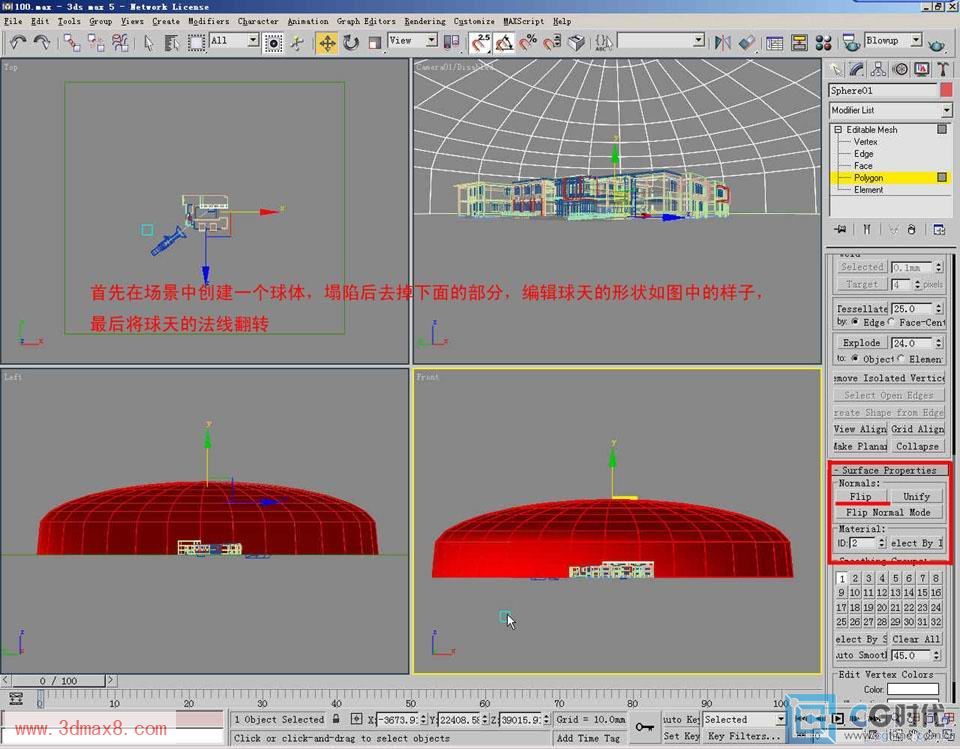Select the Rotate tool in toolbar

click(x=351, y=42)
